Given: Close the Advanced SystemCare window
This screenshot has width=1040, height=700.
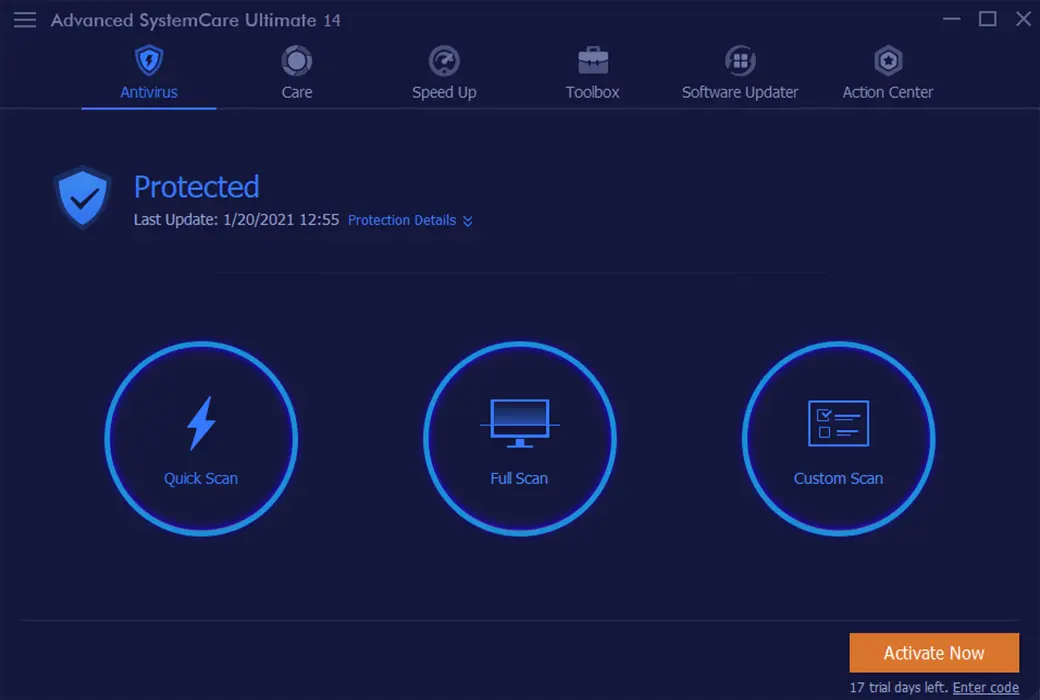Looking at the screenshot, I should (1023, 19).
